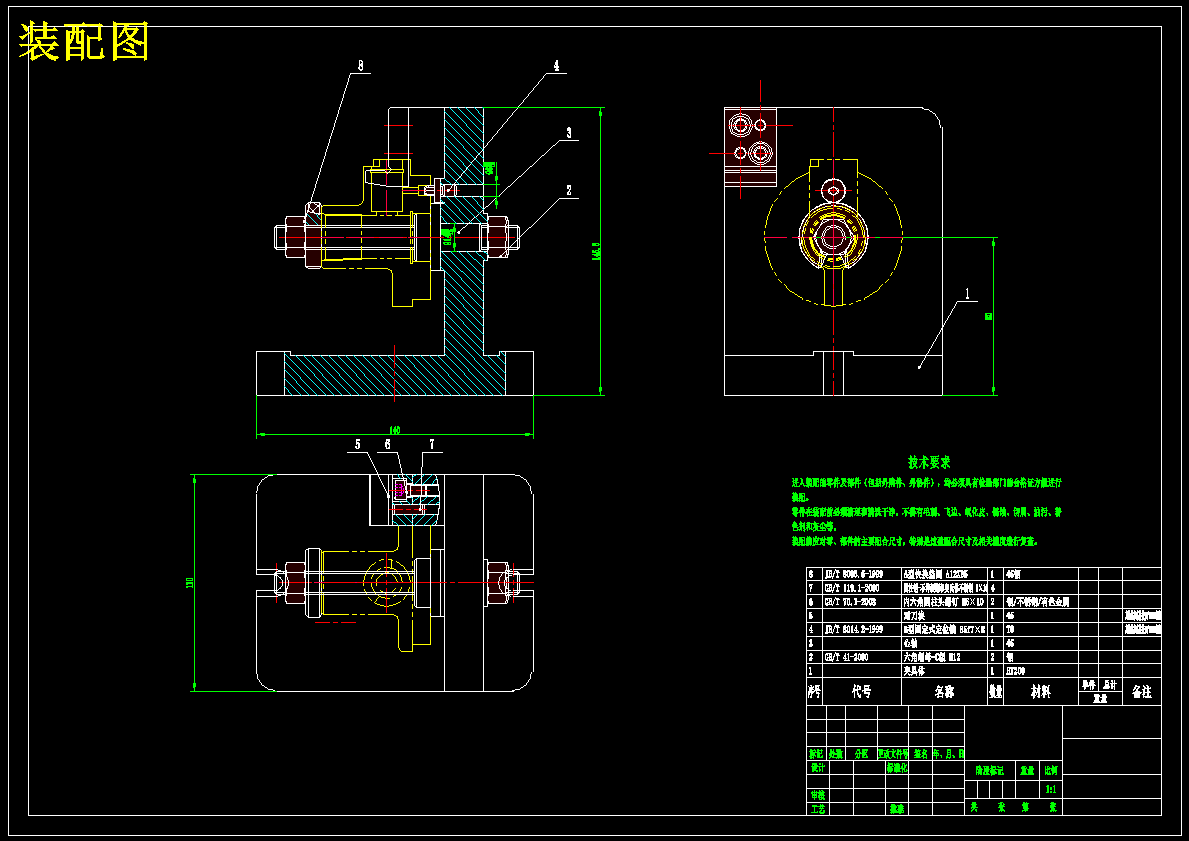The height and width of the screenshot is (841, 1189).
Task: Click the 名称 column header
Action: point(944,692)
